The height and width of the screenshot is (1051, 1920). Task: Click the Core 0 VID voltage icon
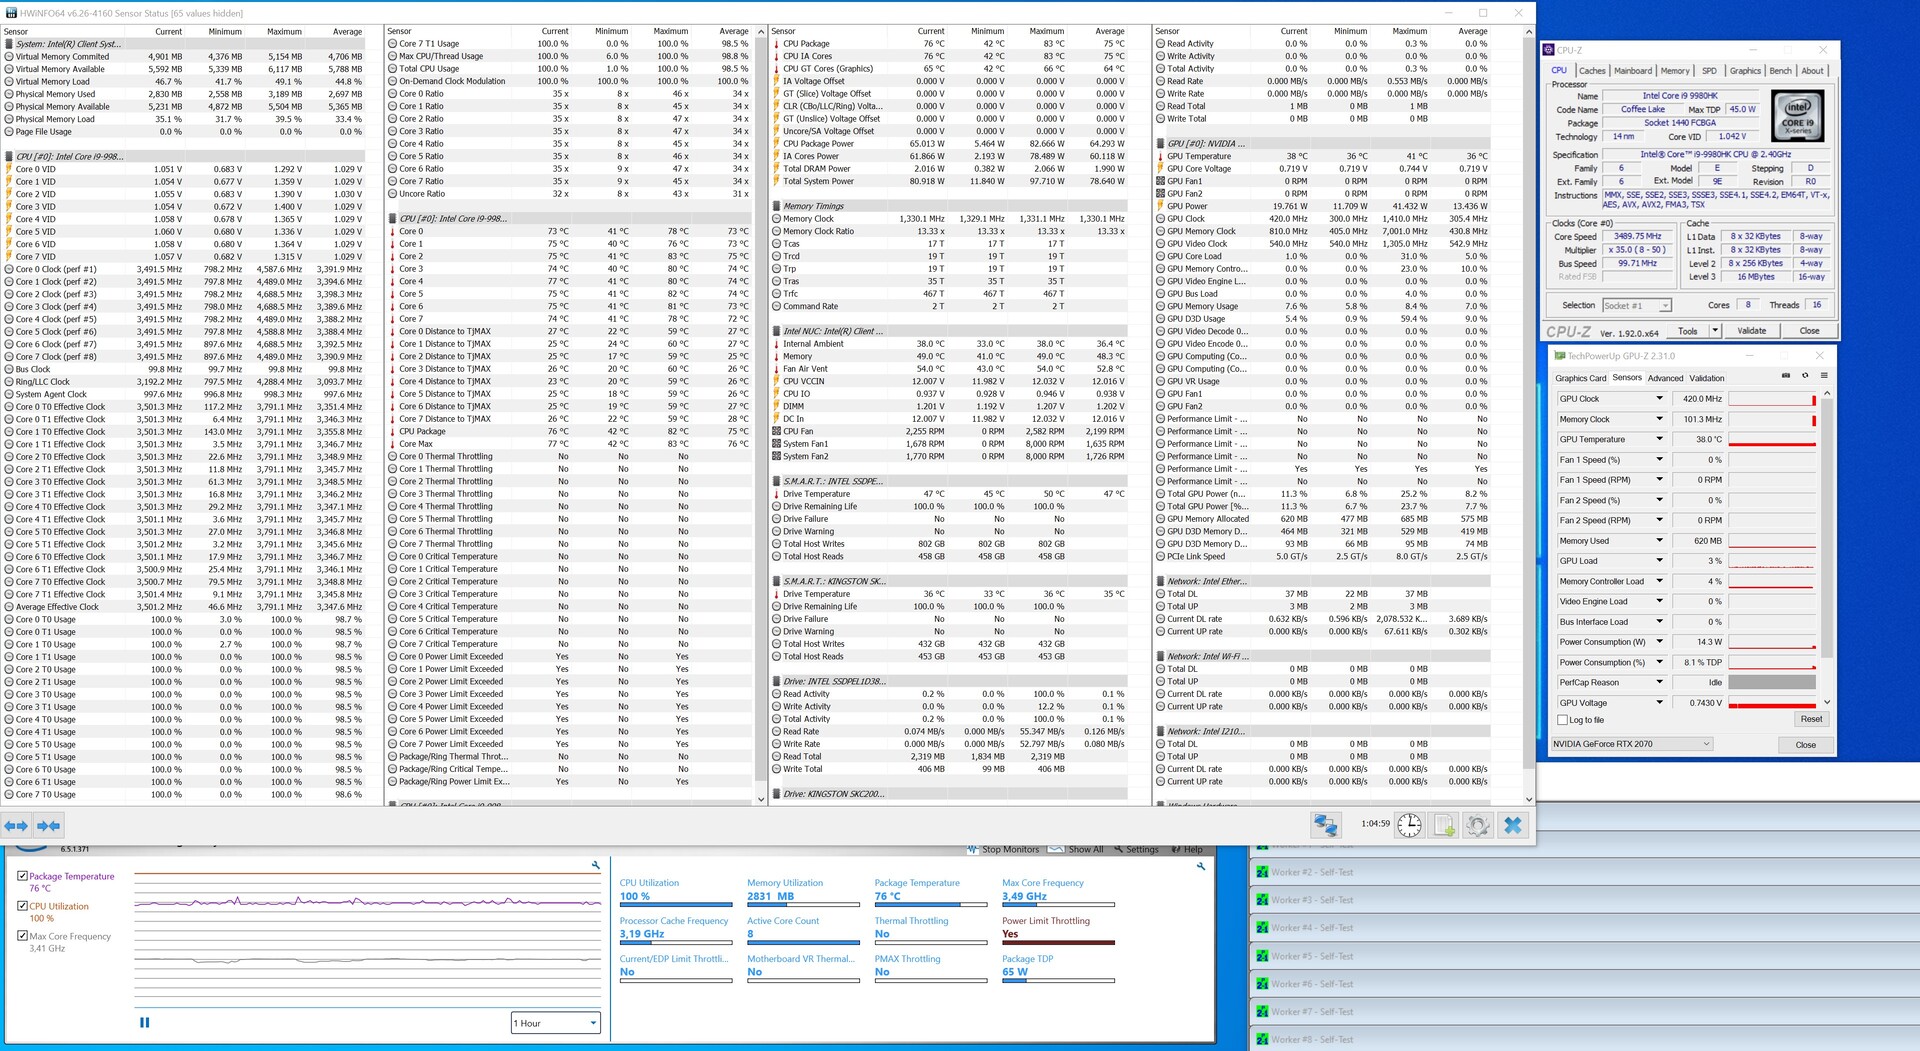[x=9, y=169]
